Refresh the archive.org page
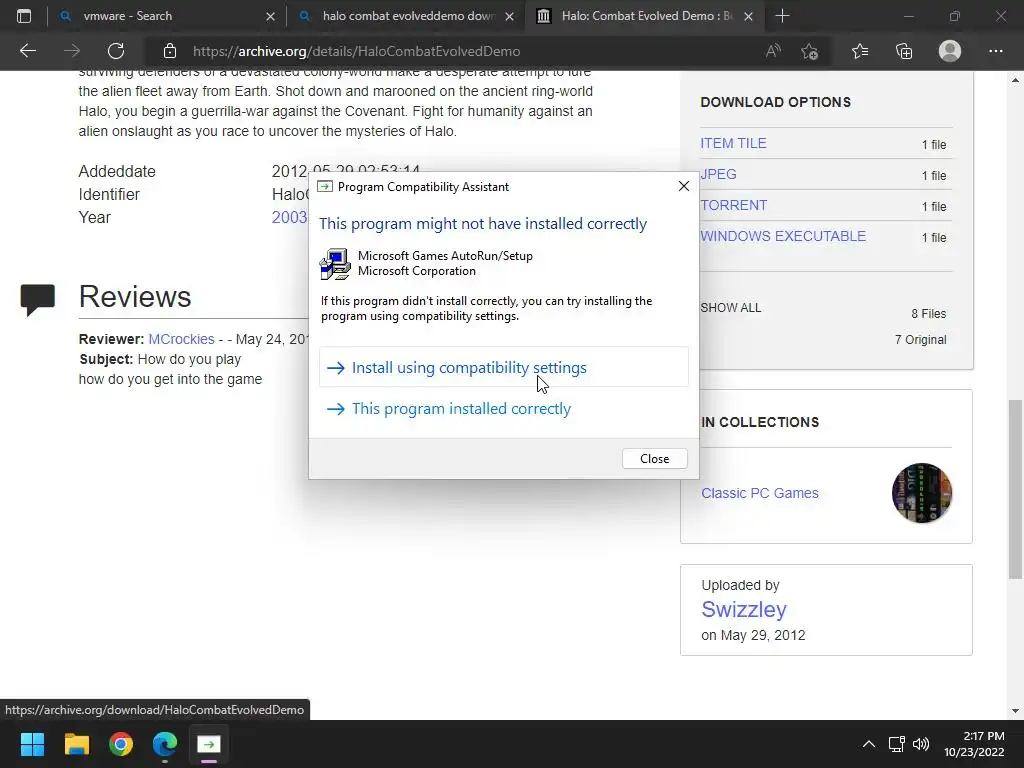The image size is (1024, 768). (x=116, y=51)
